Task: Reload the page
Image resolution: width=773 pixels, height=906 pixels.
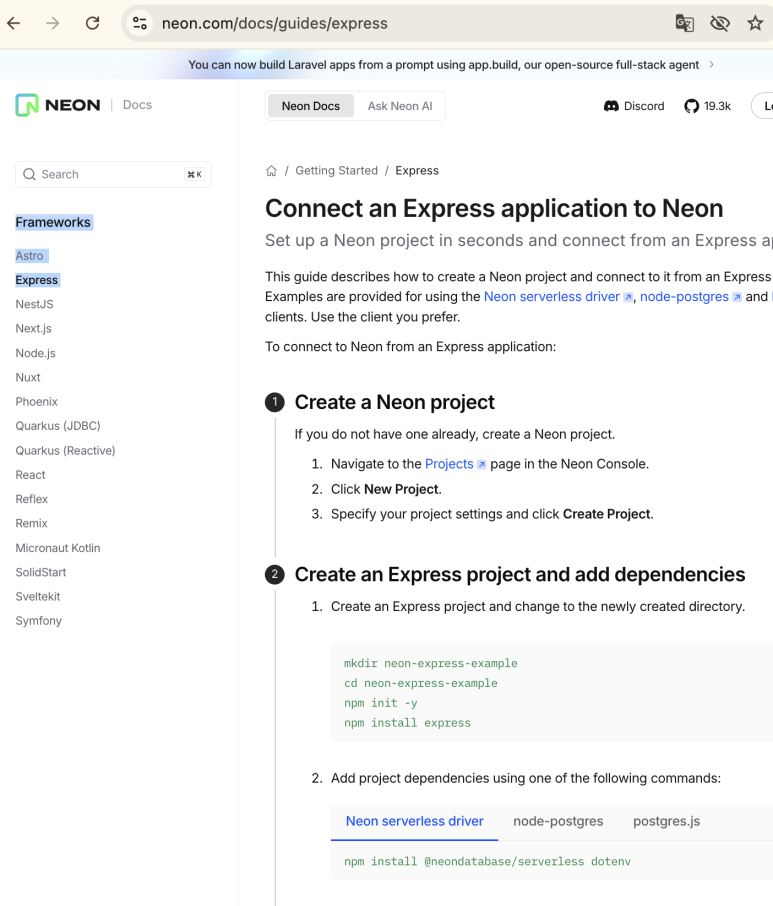Action: pyautogui.click(x=92, y=23)
